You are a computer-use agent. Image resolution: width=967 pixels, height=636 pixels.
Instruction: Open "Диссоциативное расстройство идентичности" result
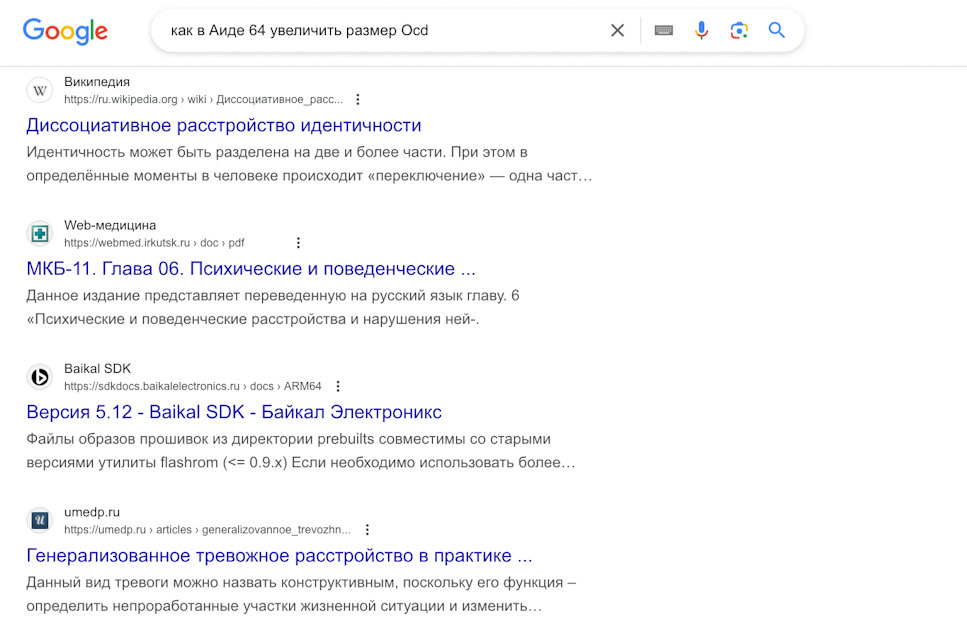coord(224,126)
